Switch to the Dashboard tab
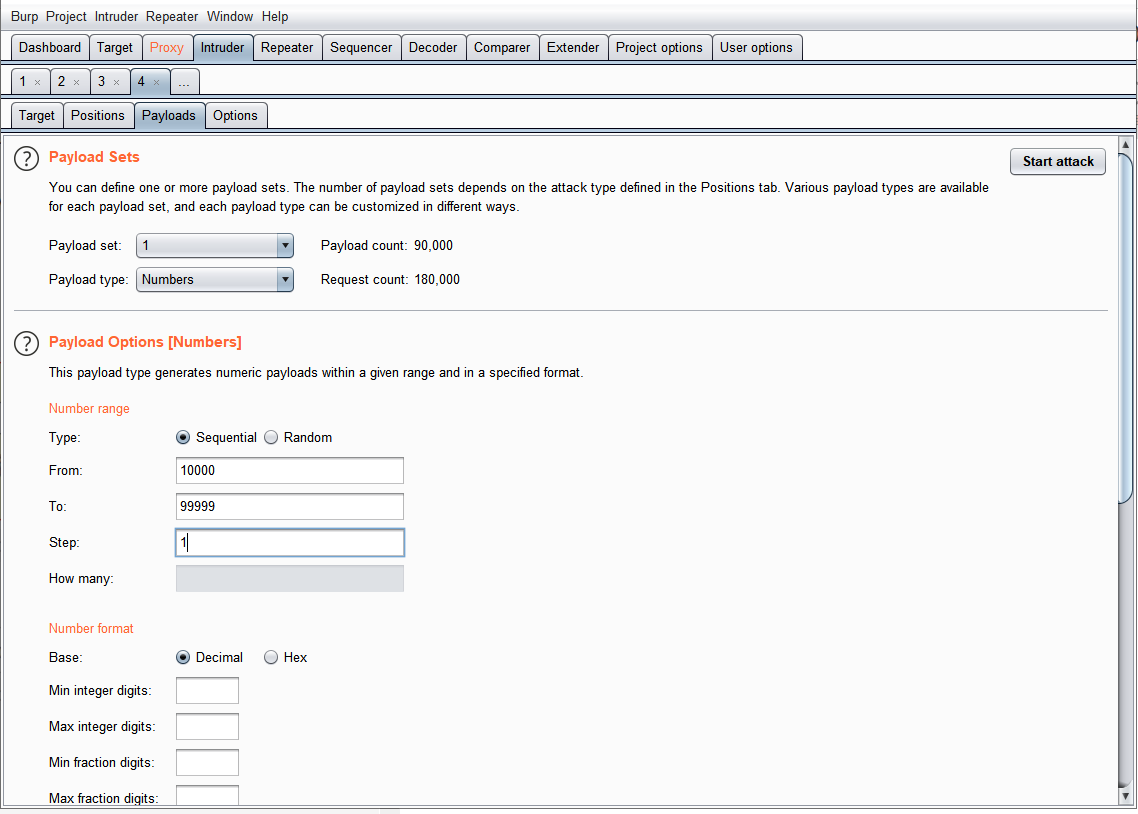Viewport: 1138px width, 814px height. click(50, 48)
